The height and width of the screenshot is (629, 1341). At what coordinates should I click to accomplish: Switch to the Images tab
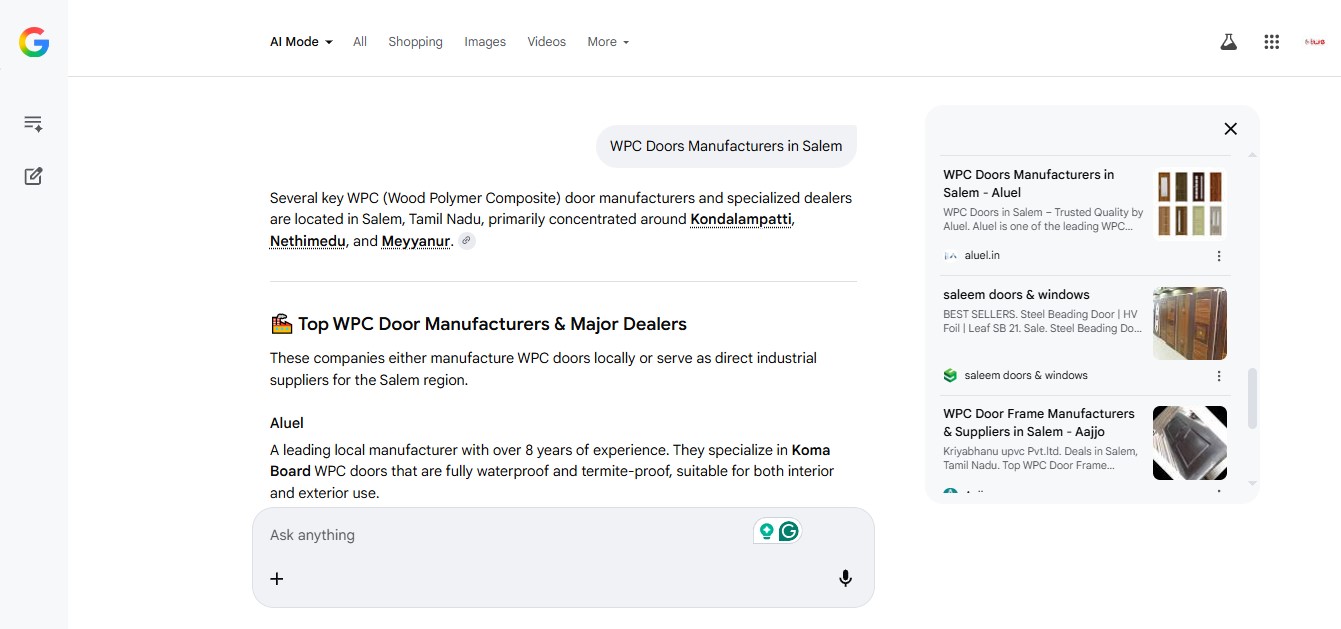[485, 42]
